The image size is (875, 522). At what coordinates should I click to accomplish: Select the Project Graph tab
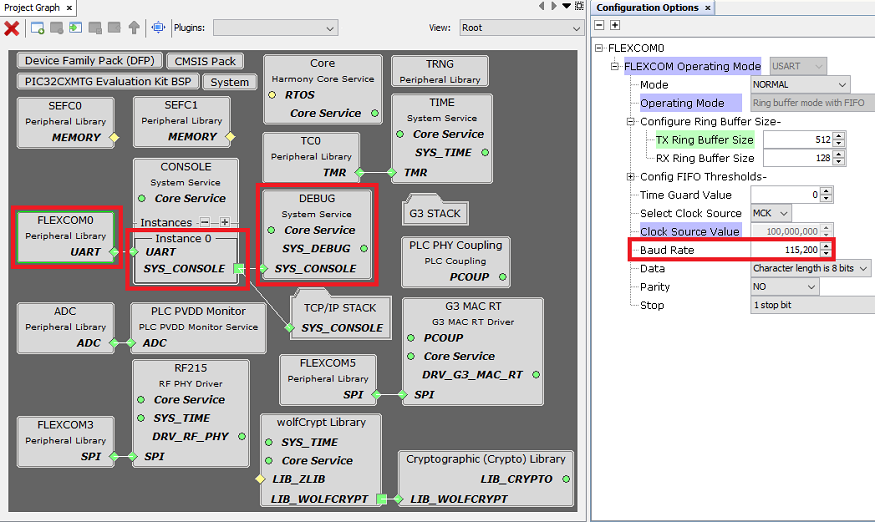(33, 8)
